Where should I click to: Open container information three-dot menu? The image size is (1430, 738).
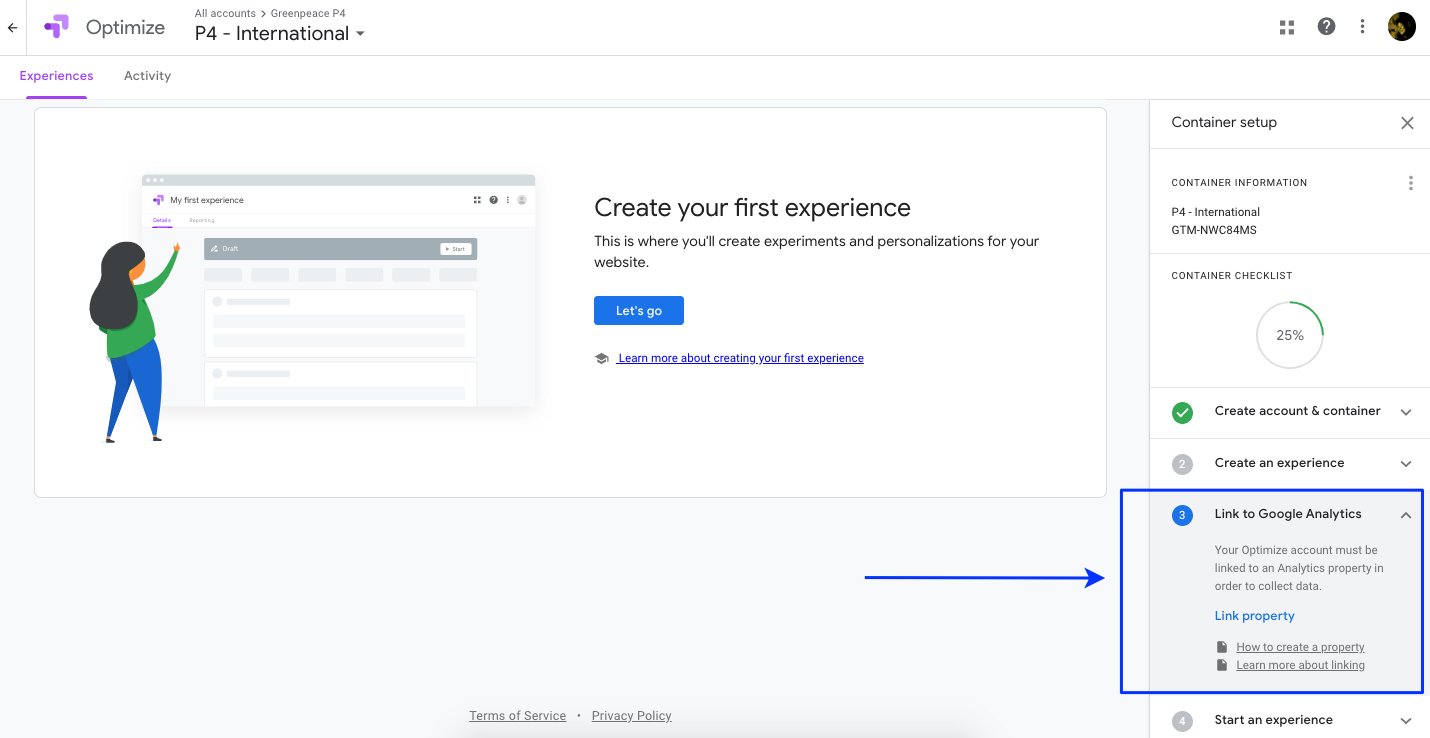coord(1410,183)
